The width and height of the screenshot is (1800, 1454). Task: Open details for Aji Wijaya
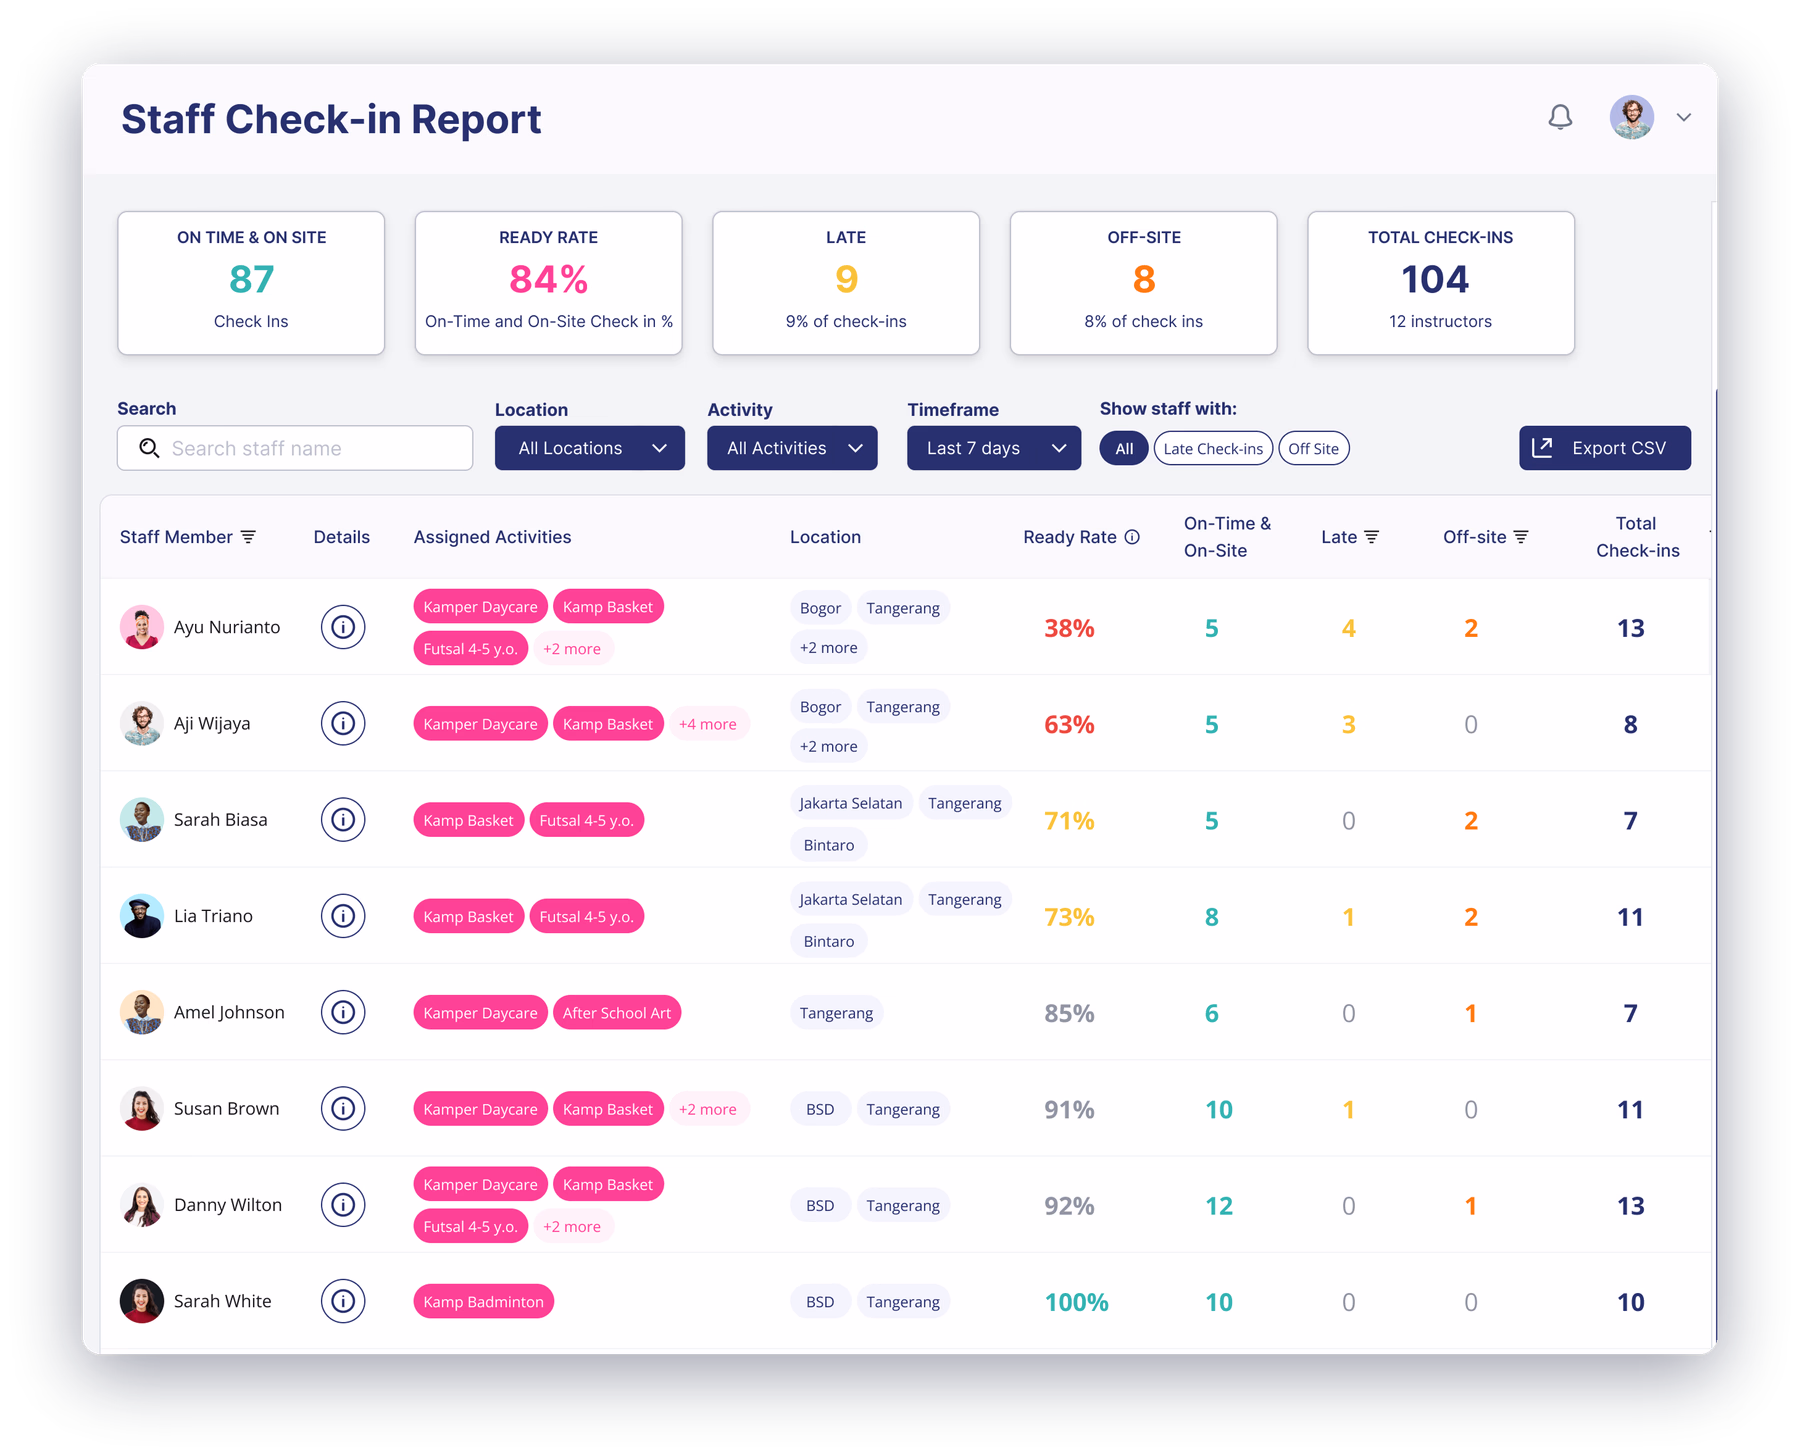(343, 723)
